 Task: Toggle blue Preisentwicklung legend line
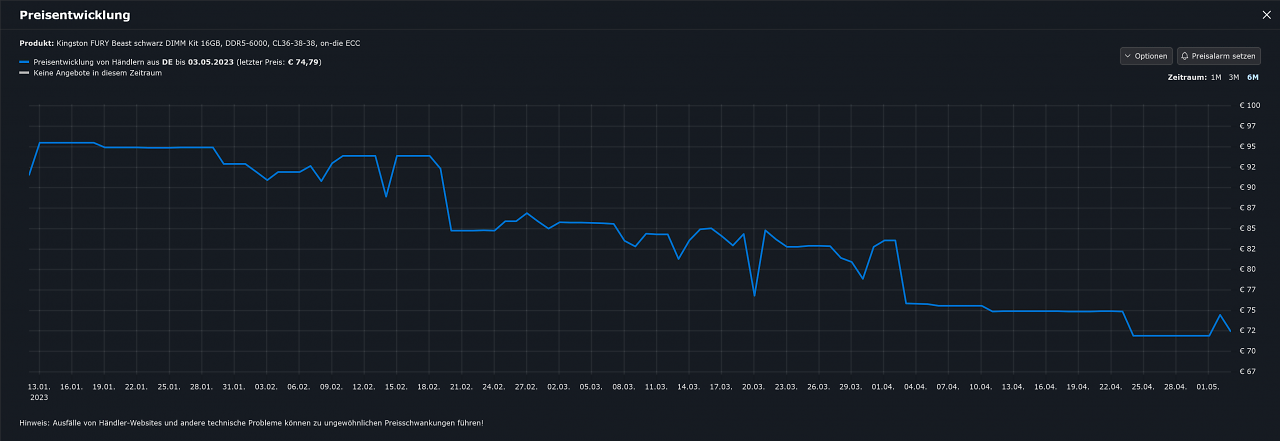click(24, 62)
